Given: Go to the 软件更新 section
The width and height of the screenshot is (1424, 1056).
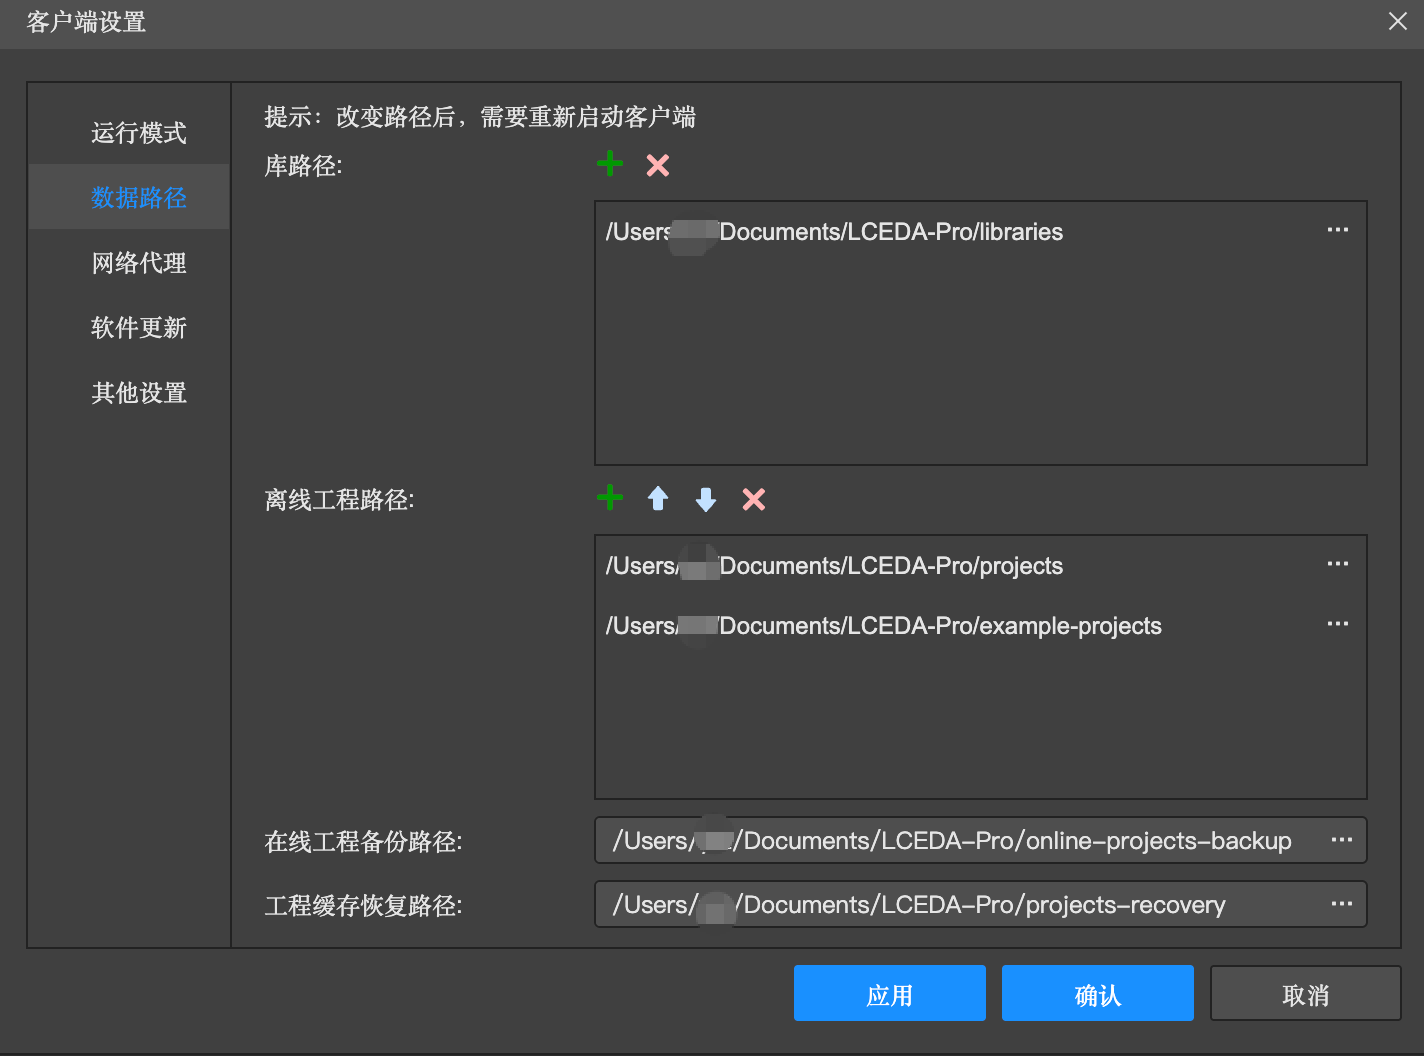Looking at the screenshot, I should coord(139,328).
